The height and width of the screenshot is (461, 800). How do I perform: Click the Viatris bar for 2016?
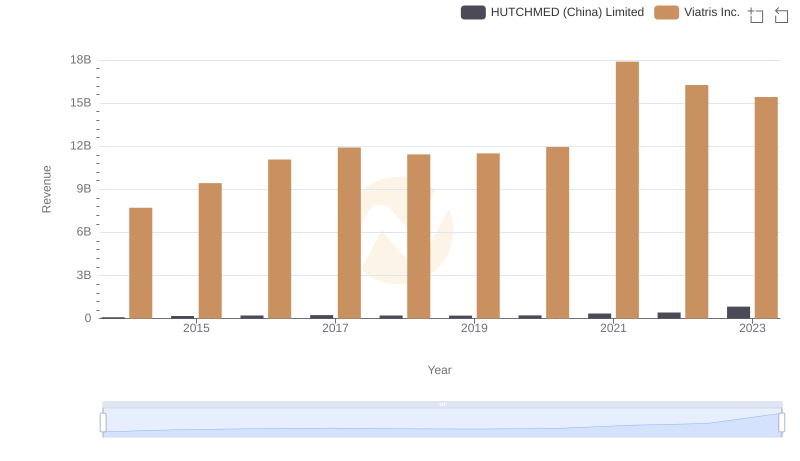(280, 239)
